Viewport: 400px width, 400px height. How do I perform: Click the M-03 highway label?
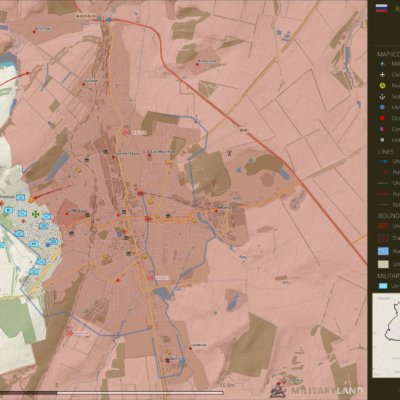click(243, 129)
